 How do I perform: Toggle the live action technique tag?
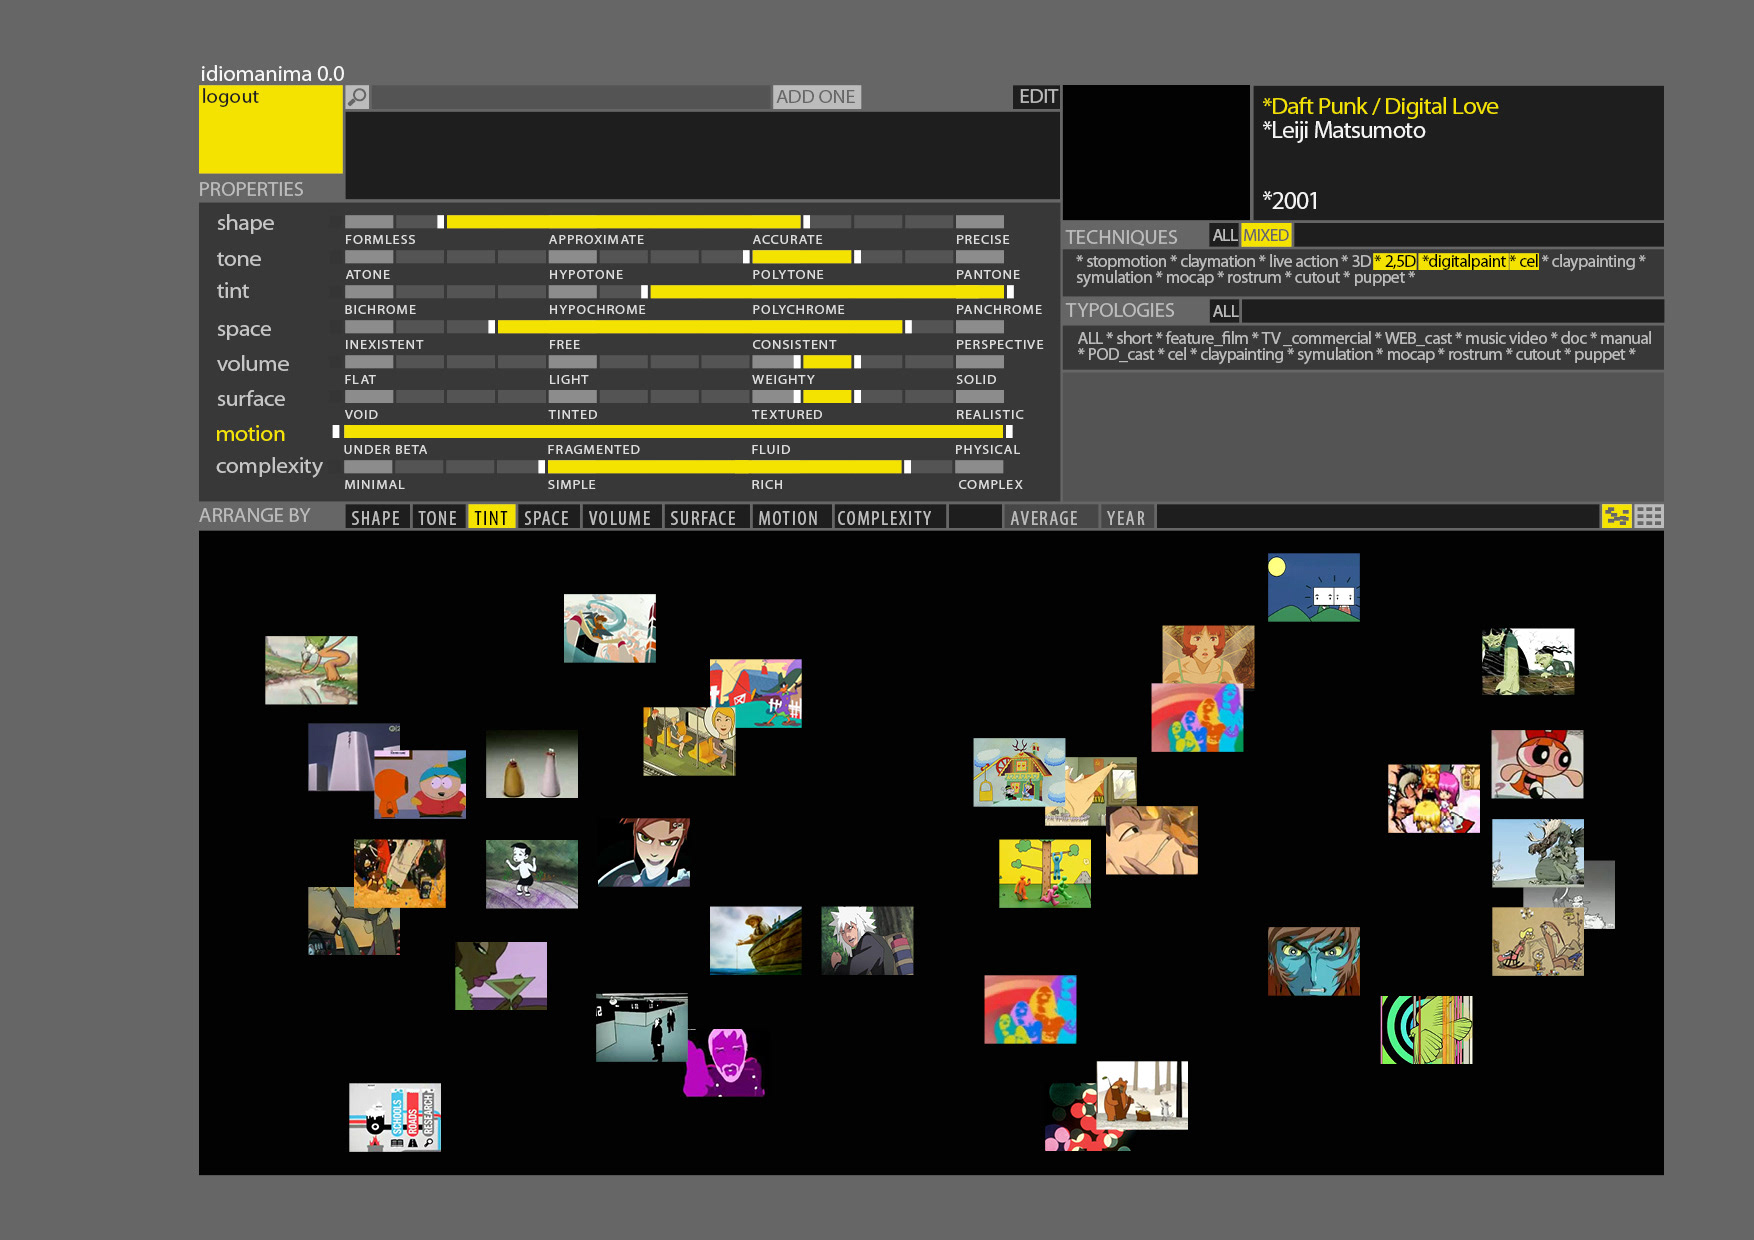point(1303,261)
